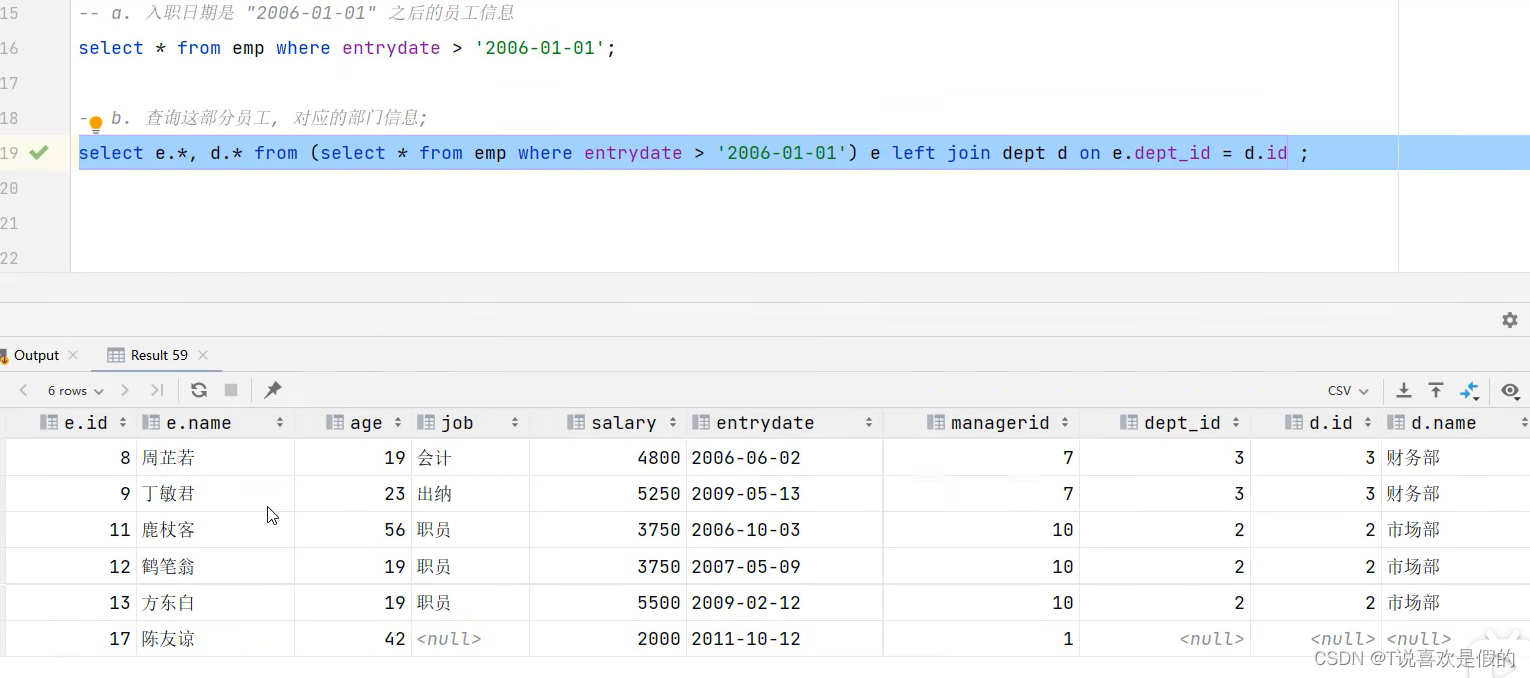This screenshot has height=678, width=1530.
Task: Sort by the age column arrows
Action: pyautogui.click(x=398, y=423)
